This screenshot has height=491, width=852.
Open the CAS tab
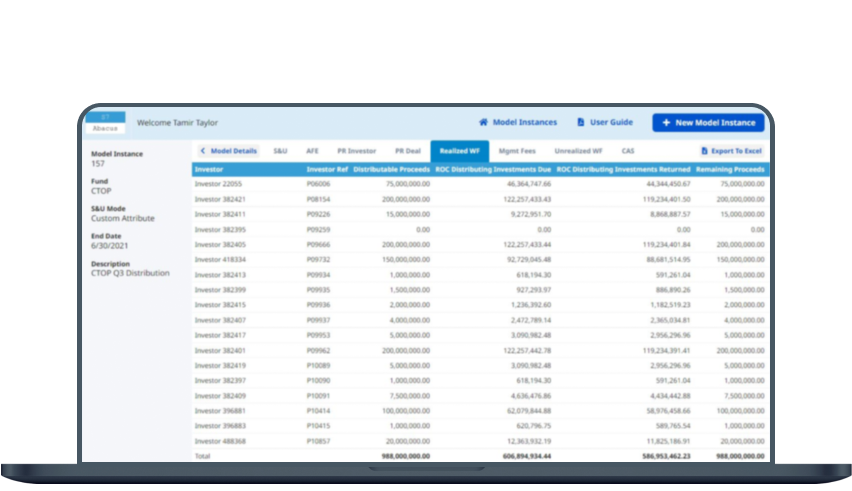[x=628, y=151]
